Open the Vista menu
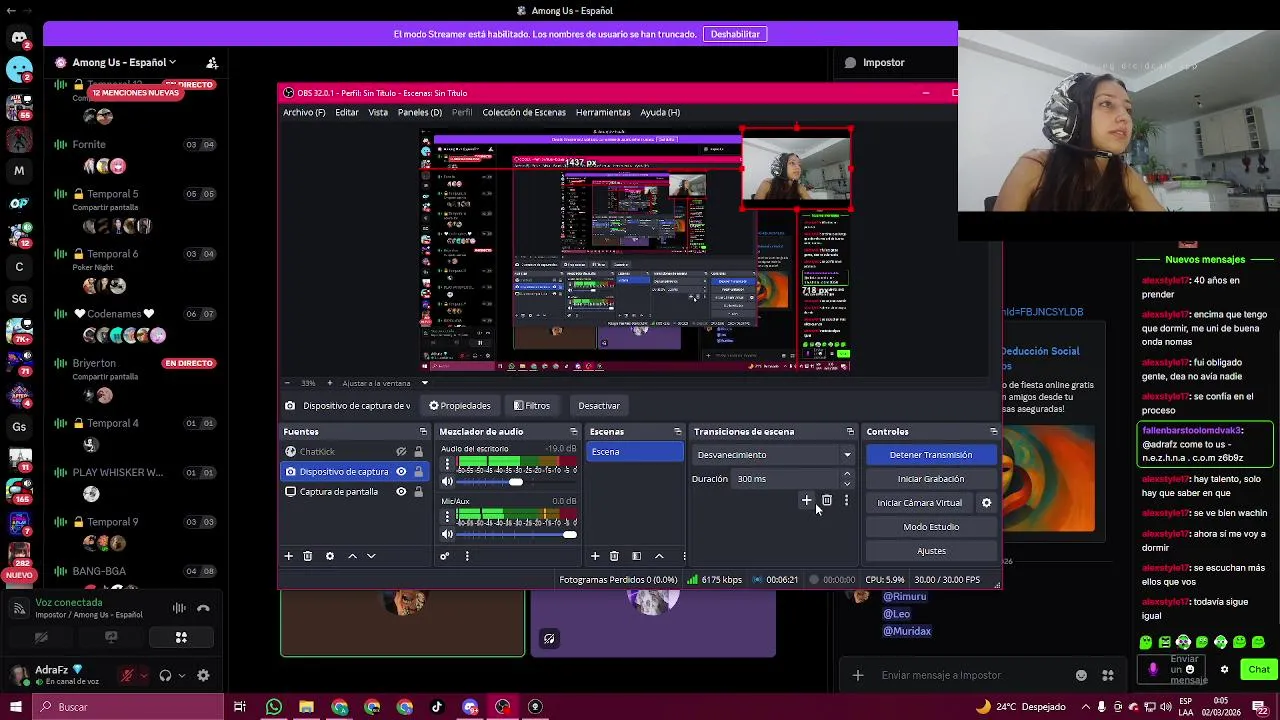 point(378,113)
